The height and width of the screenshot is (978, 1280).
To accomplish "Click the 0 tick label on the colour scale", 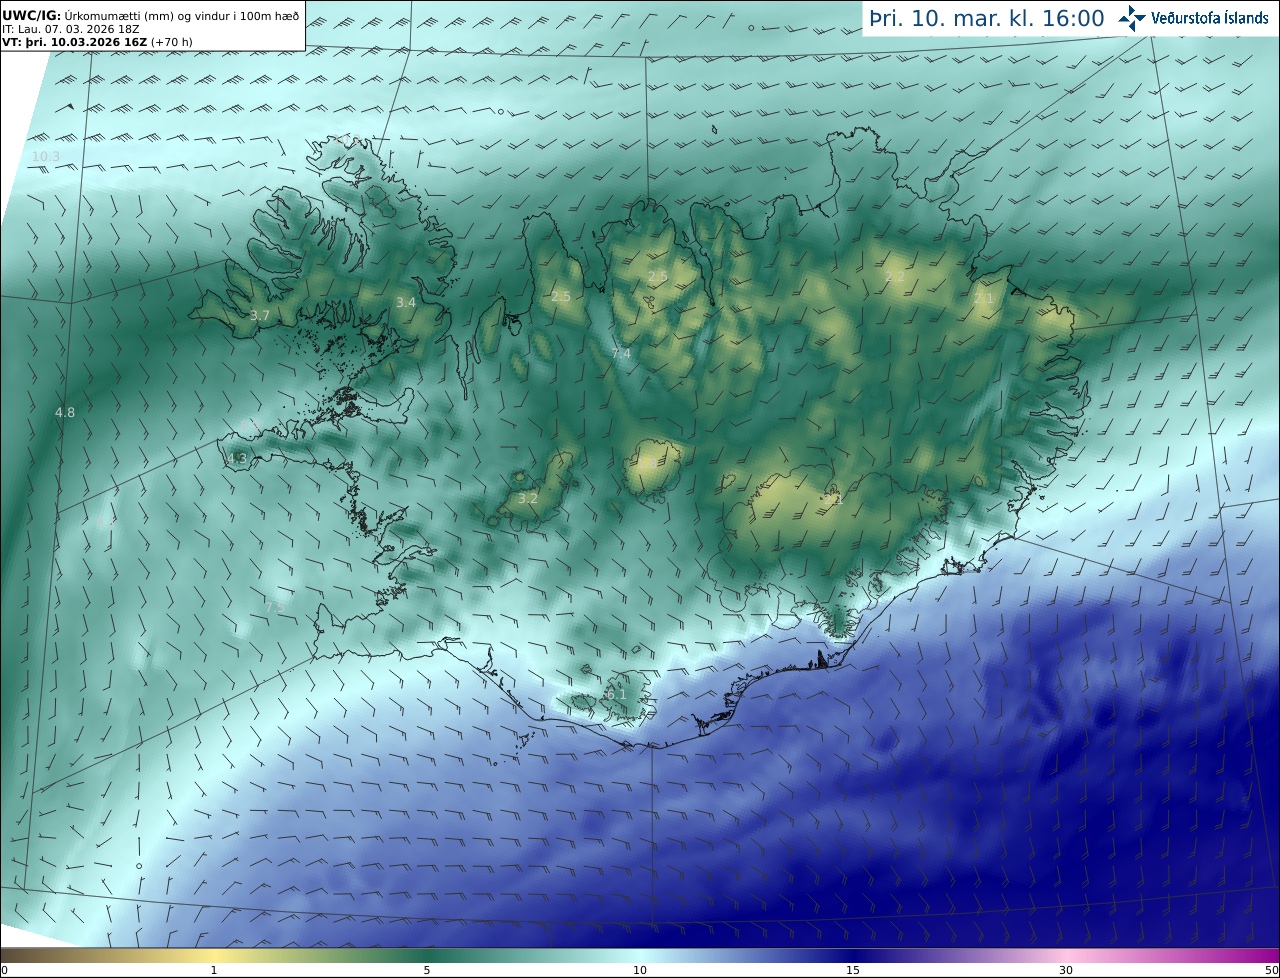I will coord(4,970).
